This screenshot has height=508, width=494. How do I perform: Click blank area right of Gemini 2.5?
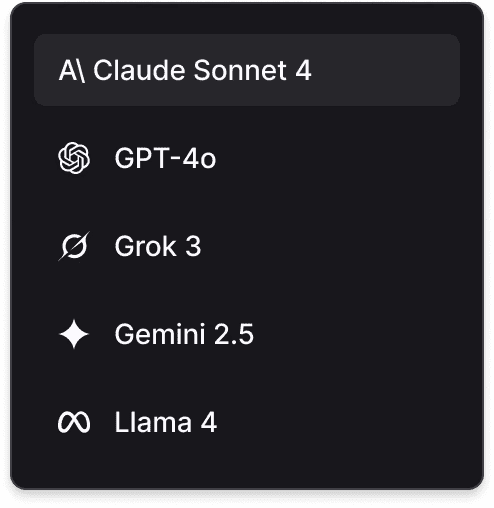coord(357,334)
